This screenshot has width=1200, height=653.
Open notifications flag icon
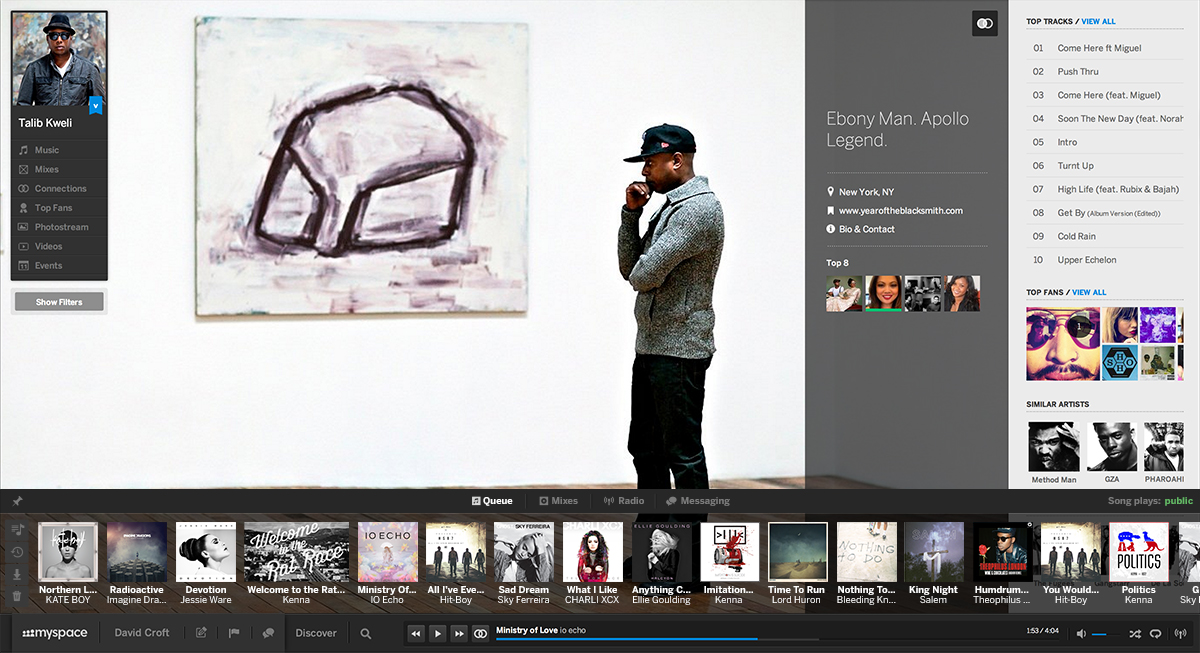(x=234, y=633)
